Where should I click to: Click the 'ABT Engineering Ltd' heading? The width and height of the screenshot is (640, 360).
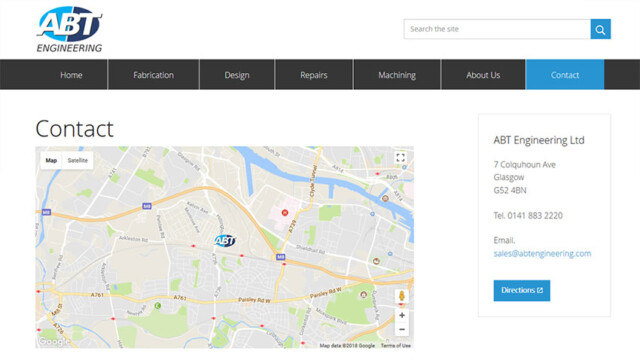point(539,140)
